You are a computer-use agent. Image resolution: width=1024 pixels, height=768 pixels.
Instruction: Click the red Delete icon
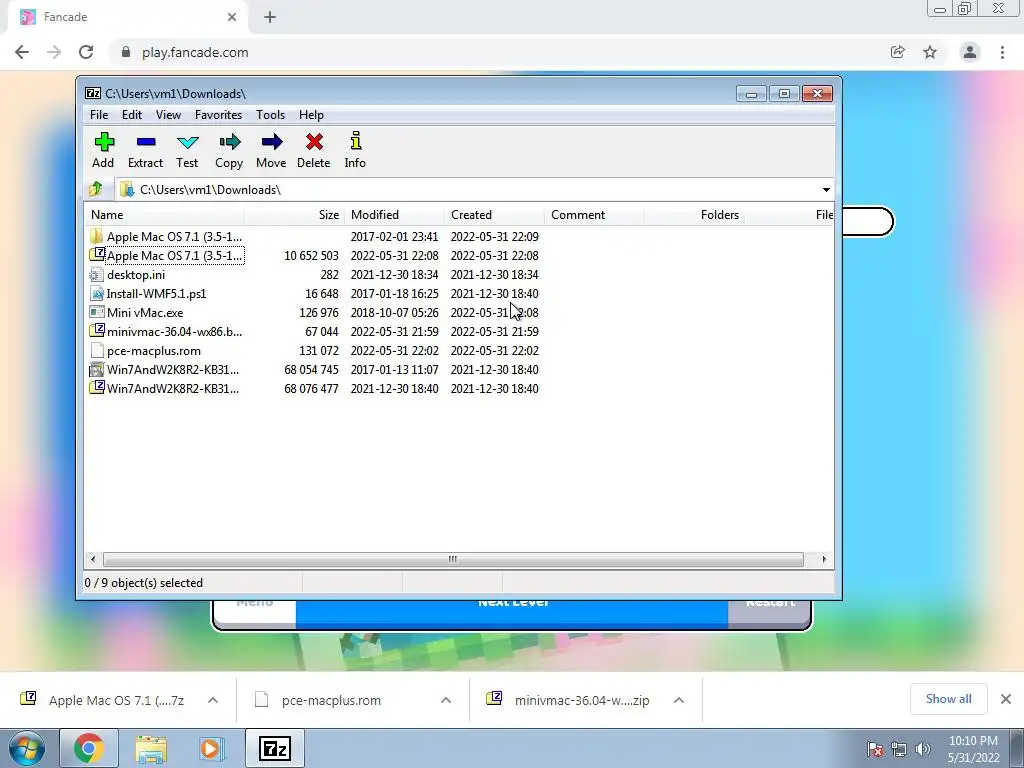[313, 150]
